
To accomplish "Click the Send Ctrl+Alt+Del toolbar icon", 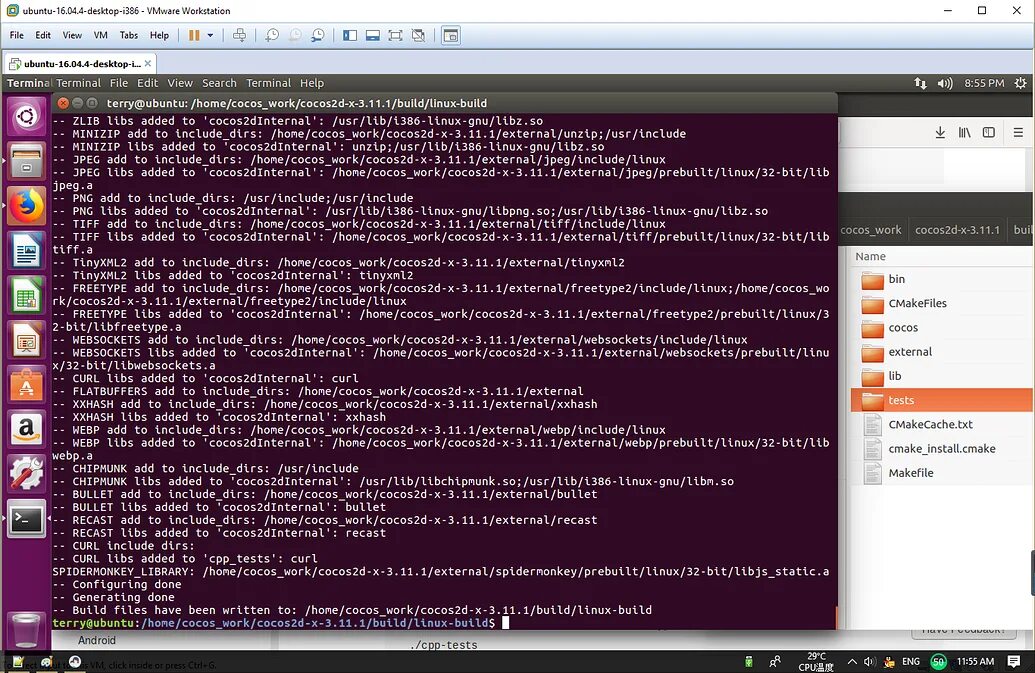I will (240, 35).
